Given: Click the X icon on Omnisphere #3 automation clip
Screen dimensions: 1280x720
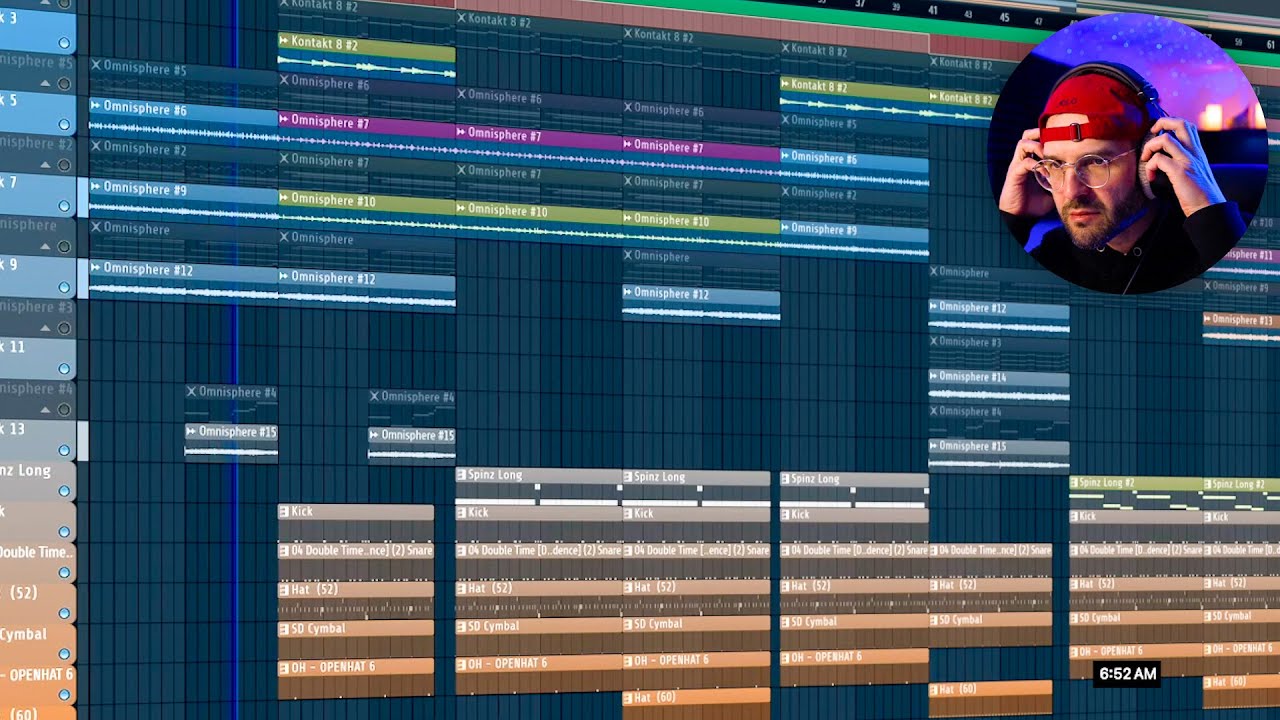Looking at the screenshot, I should [x=934, y=342].
